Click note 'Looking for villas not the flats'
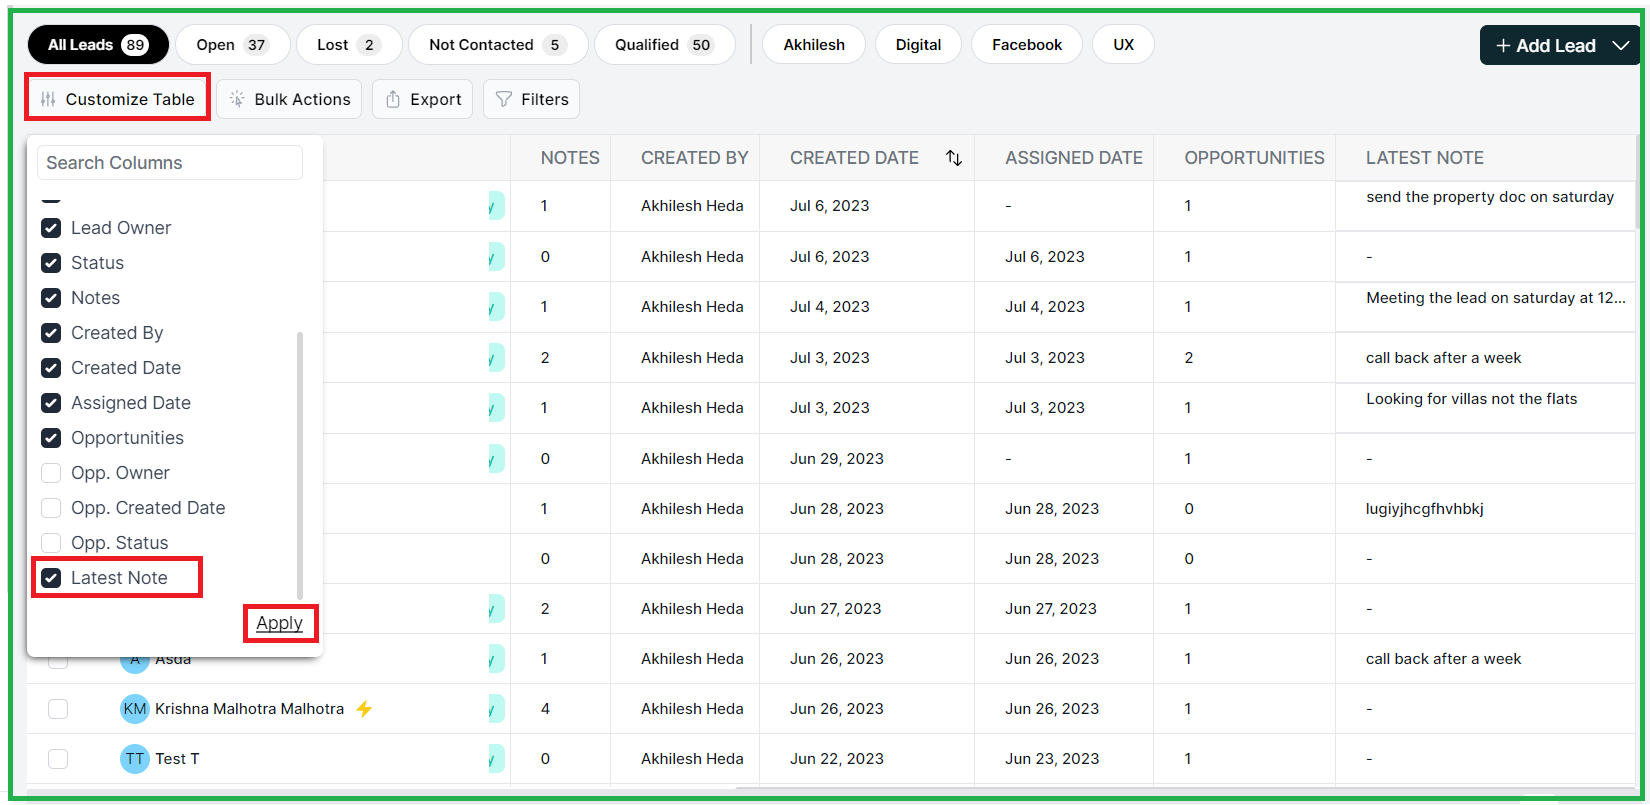This screenshot has width=1650, height=805. (1471, 399)
